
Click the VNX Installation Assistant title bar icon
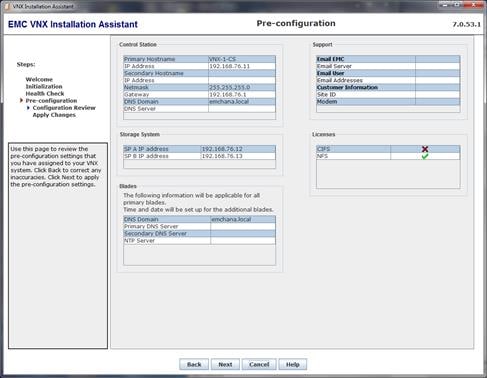tap(7, 6)
